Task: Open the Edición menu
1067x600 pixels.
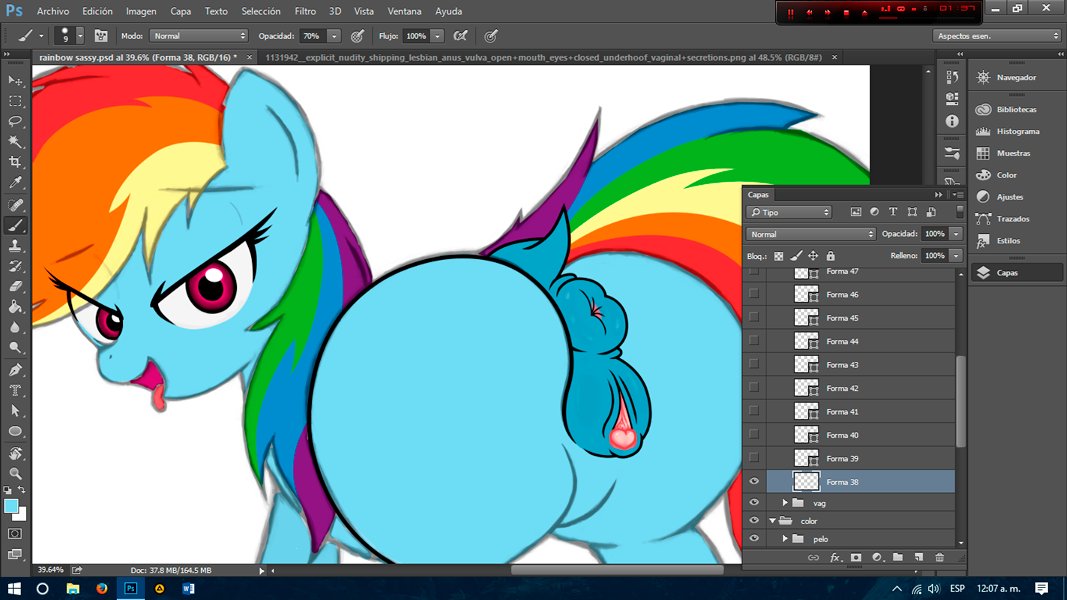Action: (97, 12)
